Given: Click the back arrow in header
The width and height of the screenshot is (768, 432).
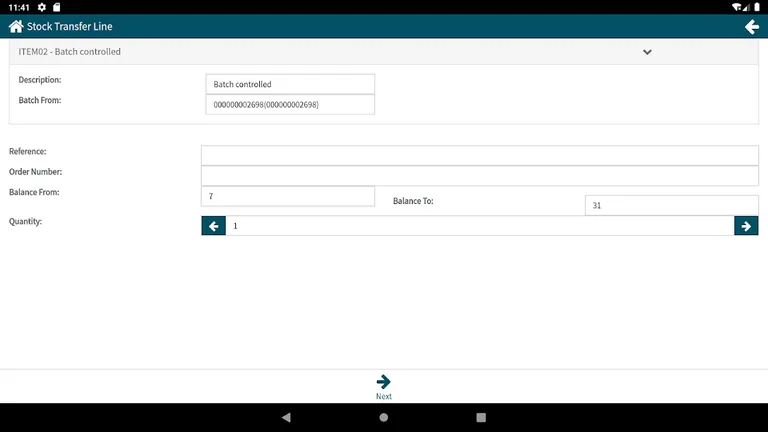Looking at the screenshot, I should click(752, 26).
